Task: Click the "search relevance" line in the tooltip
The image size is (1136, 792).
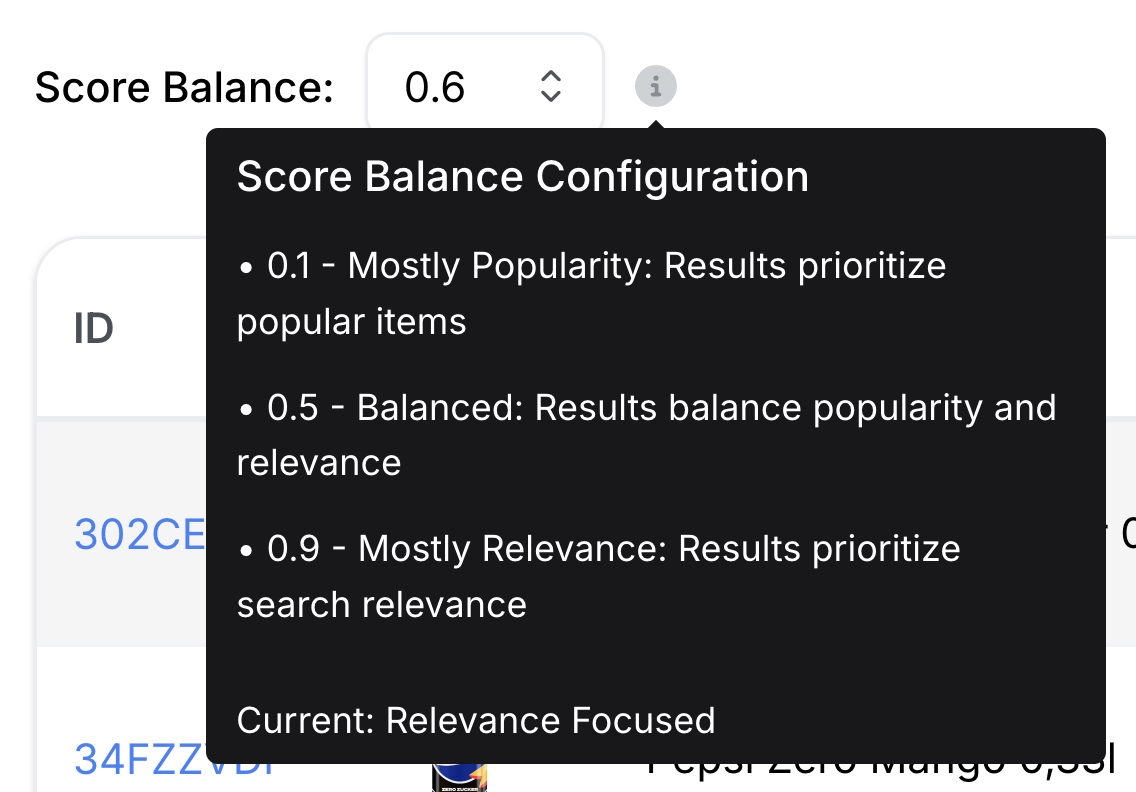Action: click(382, 604)
